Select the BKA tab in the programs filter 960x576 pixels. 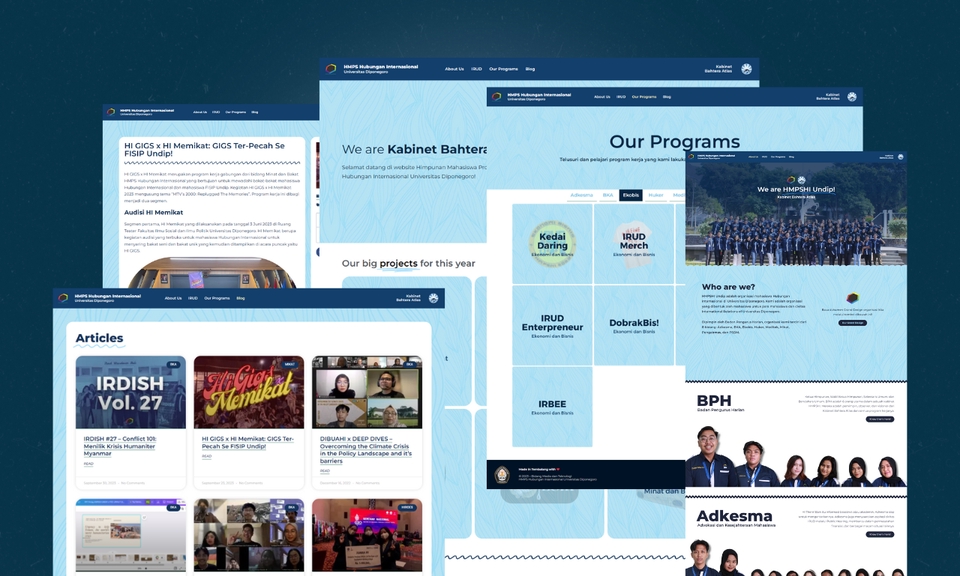click(607, 196)
